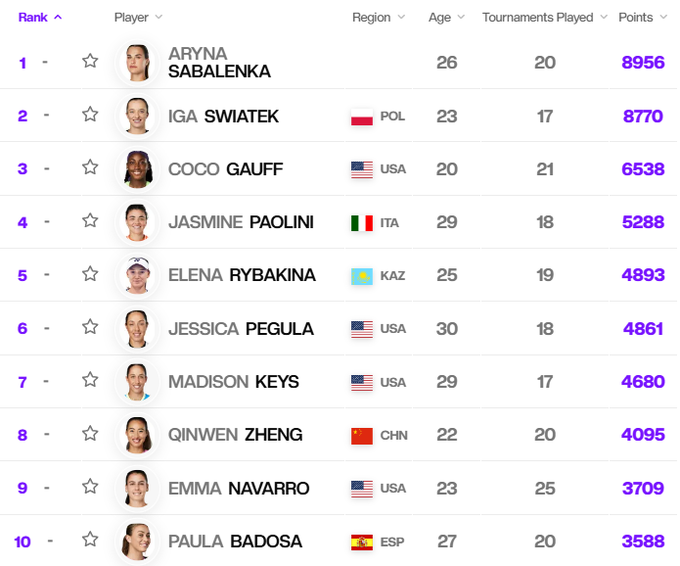Click the Spain flag beside Badosa

tap(361, 542)
